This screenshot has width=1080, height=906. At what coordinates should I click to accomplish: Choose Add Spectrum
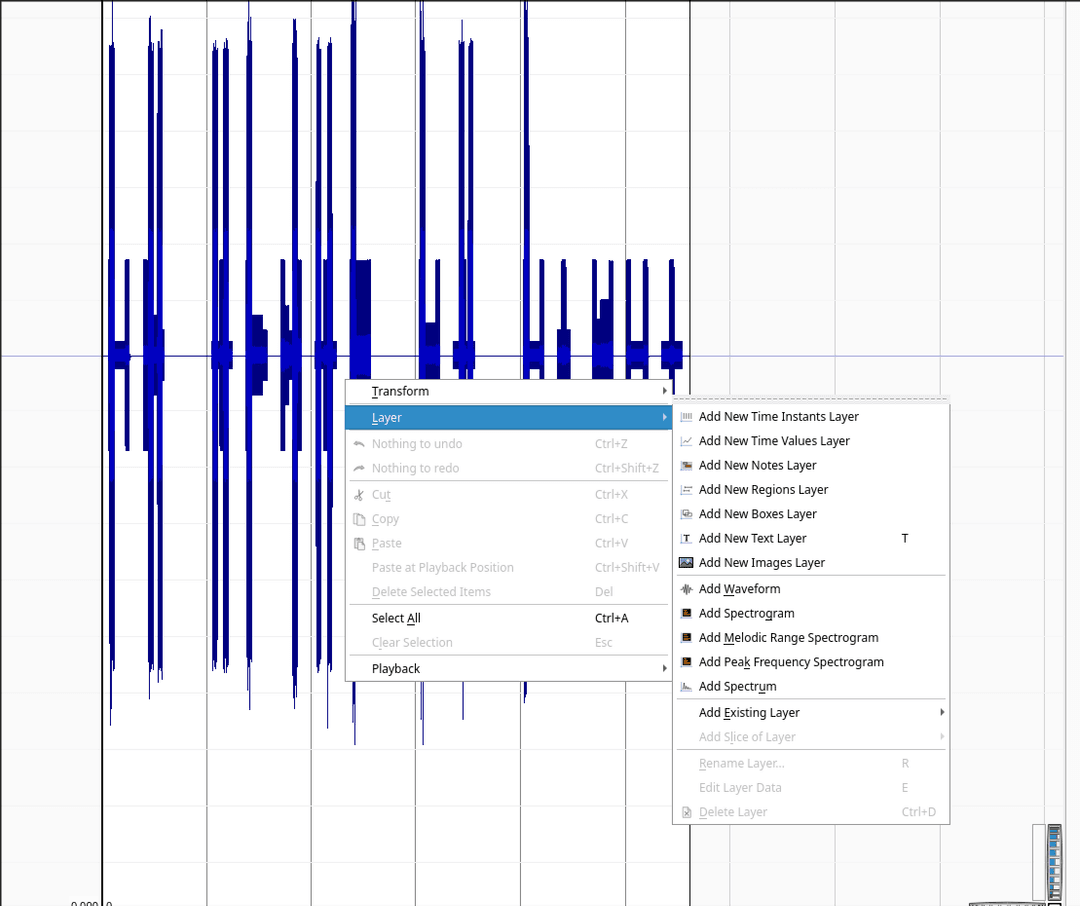point(811,686)
